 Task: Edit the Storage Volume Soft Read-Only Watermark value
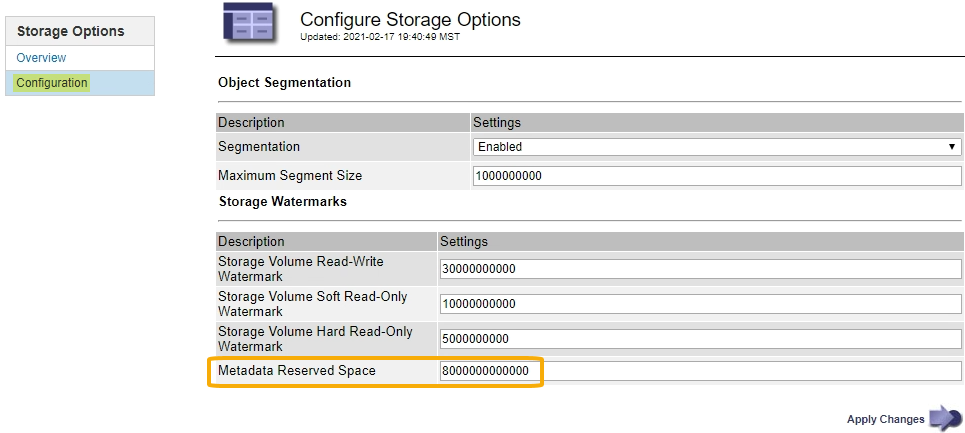click(700, 304)
